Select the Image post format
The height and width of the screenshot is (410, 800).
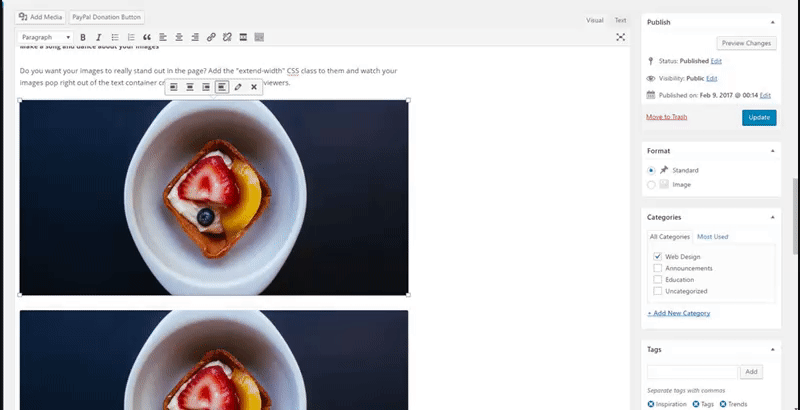651,185
